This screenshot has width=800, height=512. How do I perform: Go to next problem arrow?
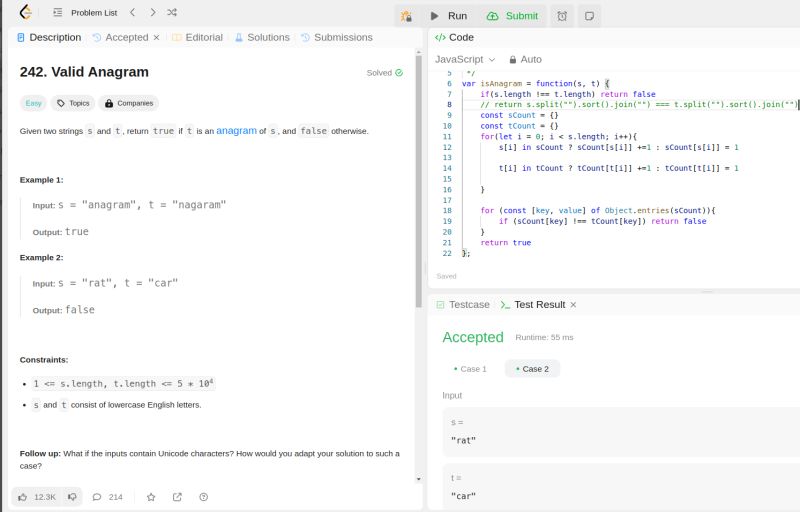153,12
